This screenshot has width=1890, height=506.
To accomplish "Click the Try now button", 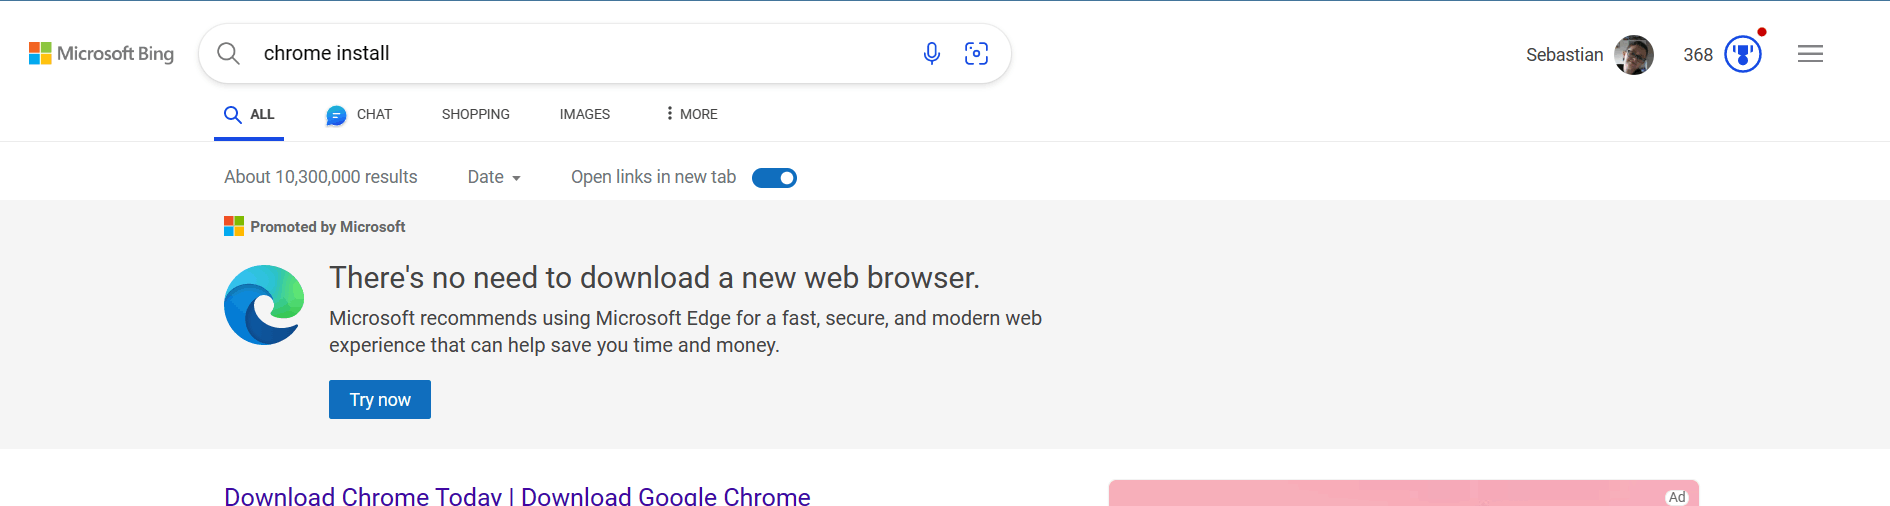I will (380, 399).
